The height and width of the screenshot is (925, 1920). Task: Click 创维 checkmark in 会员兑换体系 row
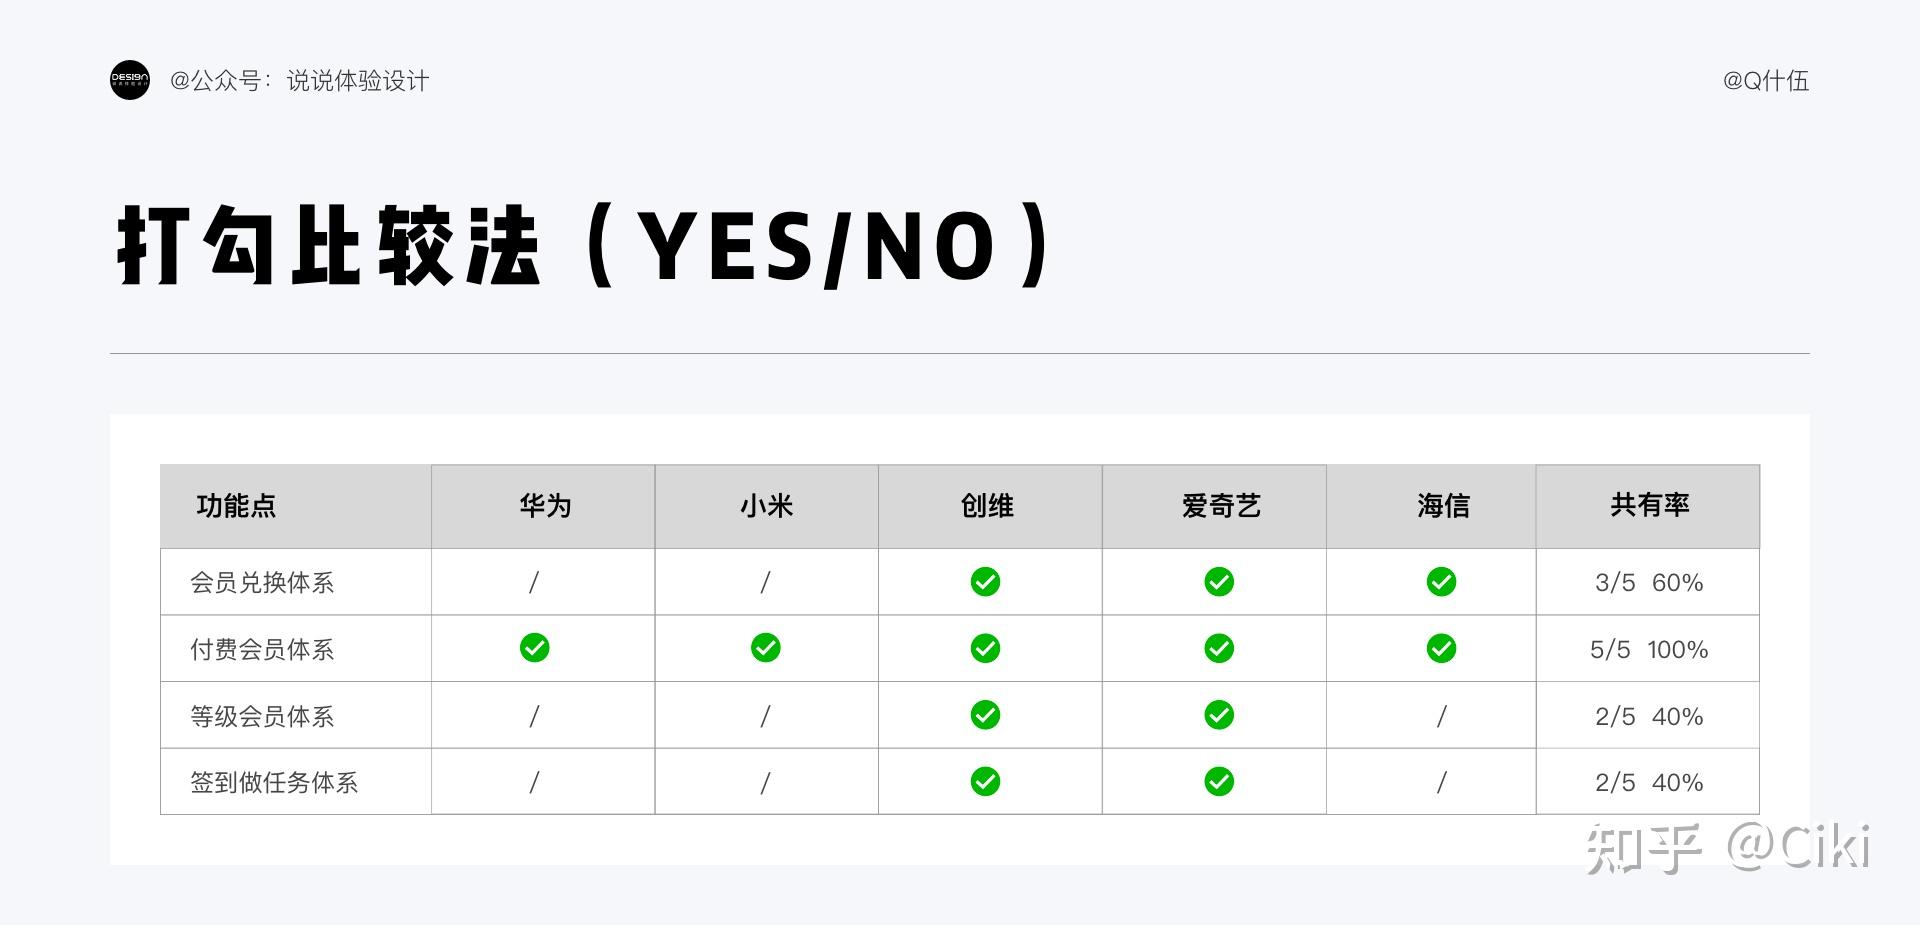(985, 582)
